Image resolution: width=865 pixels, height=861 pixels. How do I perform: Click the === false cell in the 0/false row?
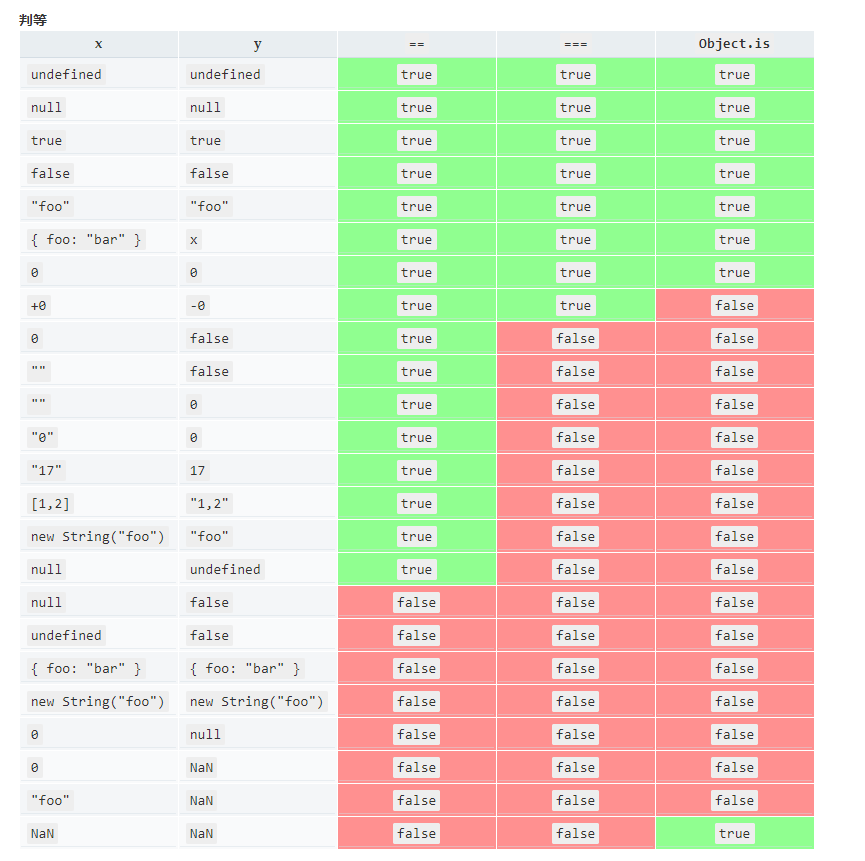point(575,338)
